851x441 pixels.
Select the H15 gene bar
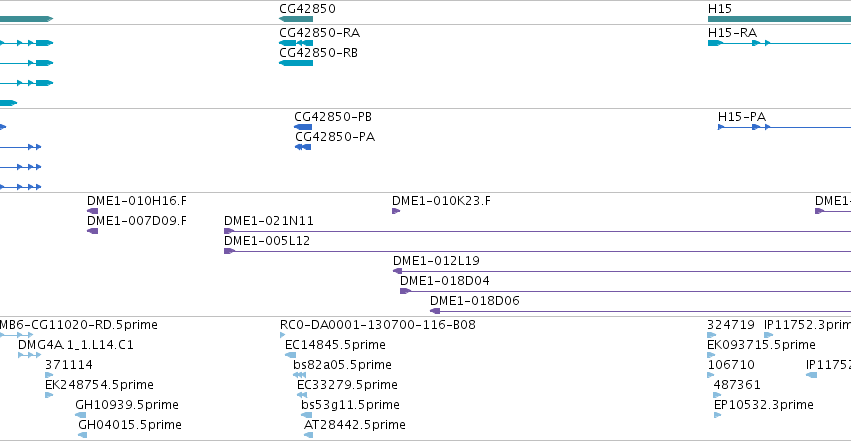[779, 19]
